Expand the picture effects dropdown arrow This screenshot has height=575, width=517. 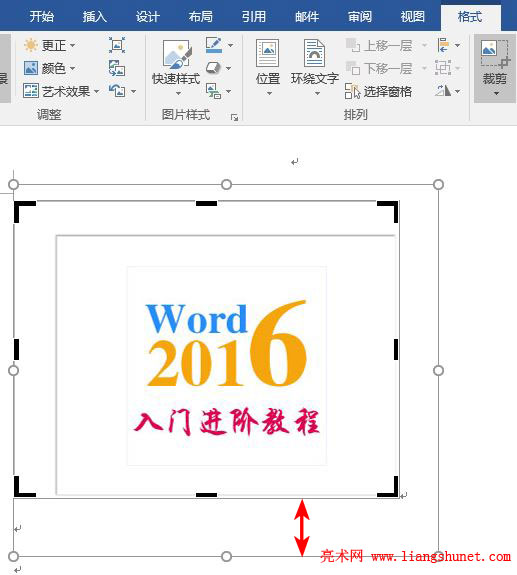click(229, 68)
